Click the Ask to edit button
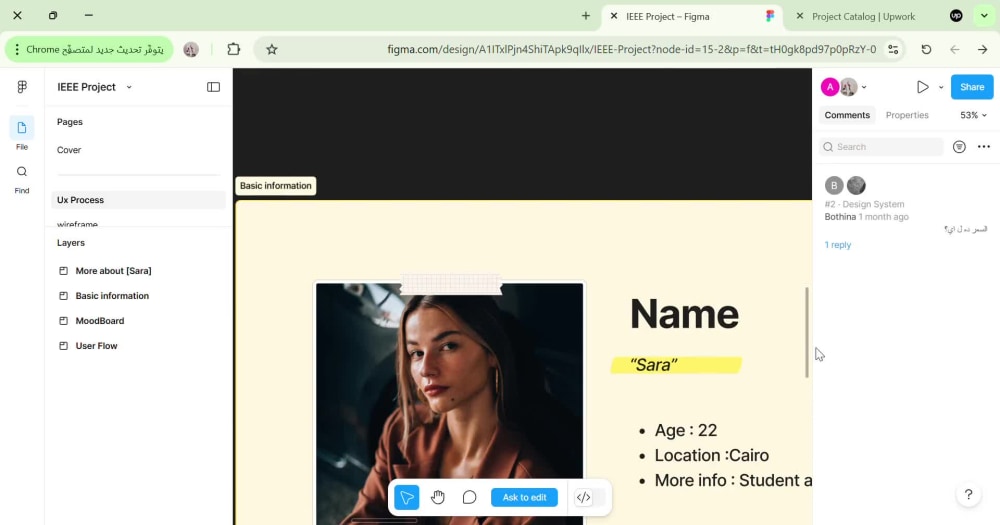Screen dimensions: 1000x525 click(524, 497)
